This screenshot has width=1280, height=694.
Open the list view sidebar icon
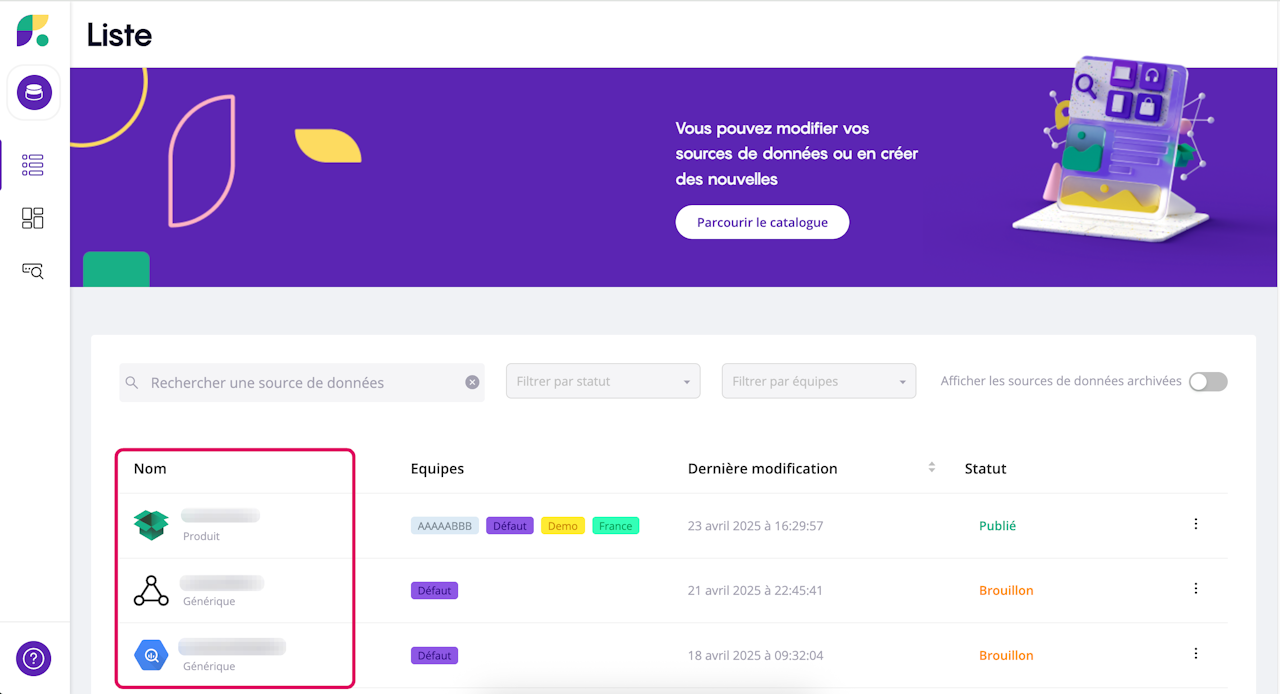(33, 165)
